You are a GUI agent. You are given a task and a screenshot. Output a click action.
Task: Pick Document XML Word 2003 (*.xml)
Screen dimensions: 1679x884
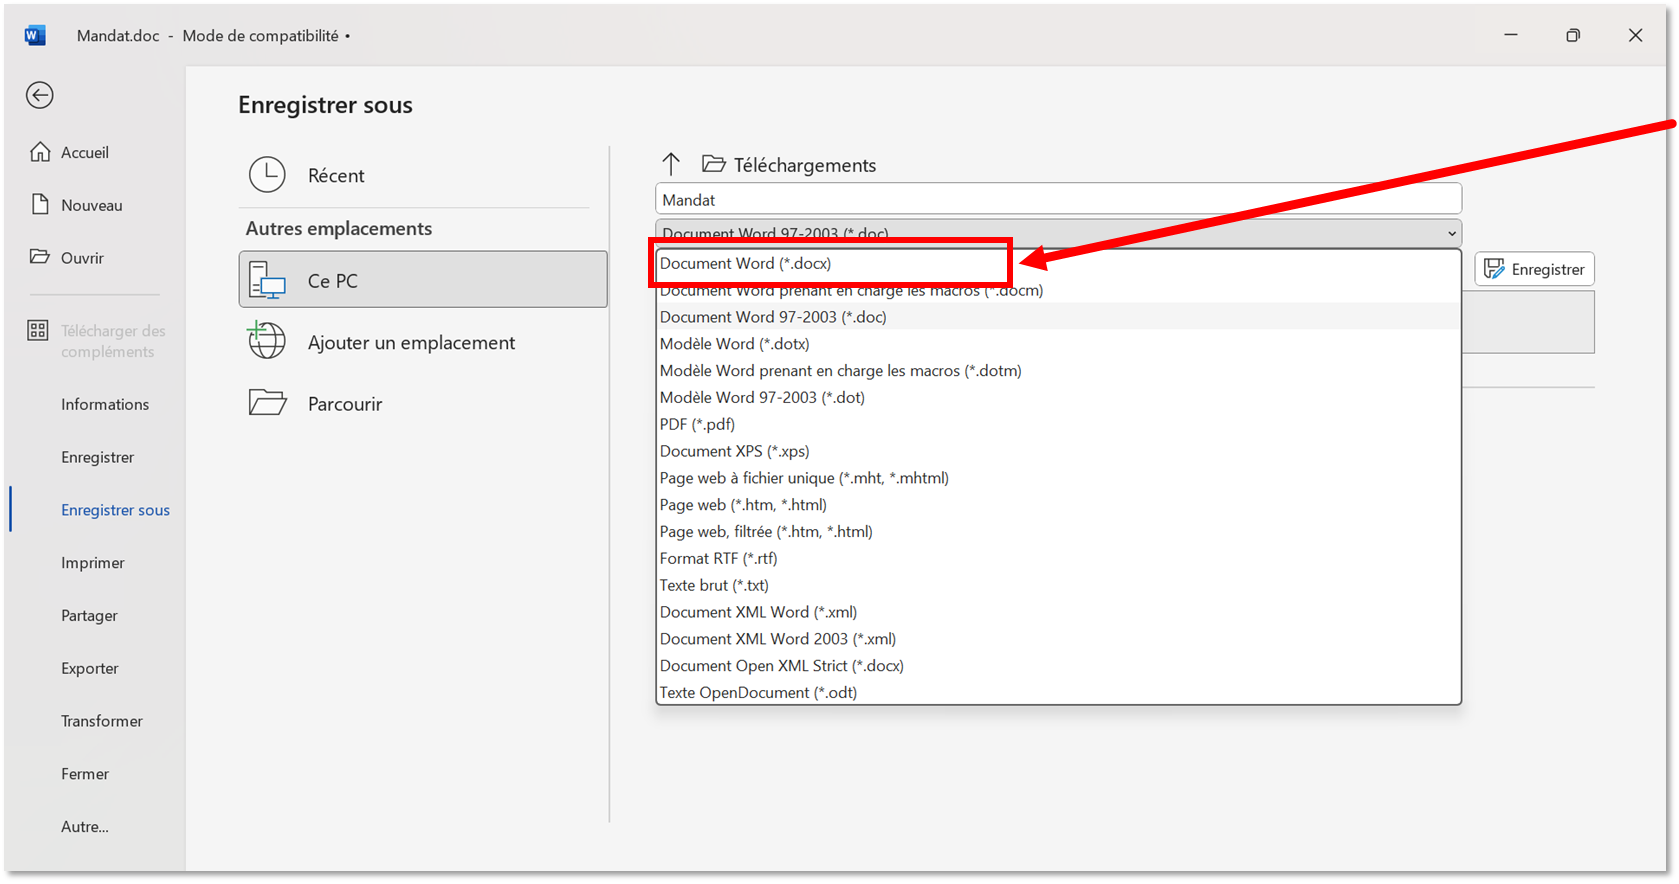1058,639
